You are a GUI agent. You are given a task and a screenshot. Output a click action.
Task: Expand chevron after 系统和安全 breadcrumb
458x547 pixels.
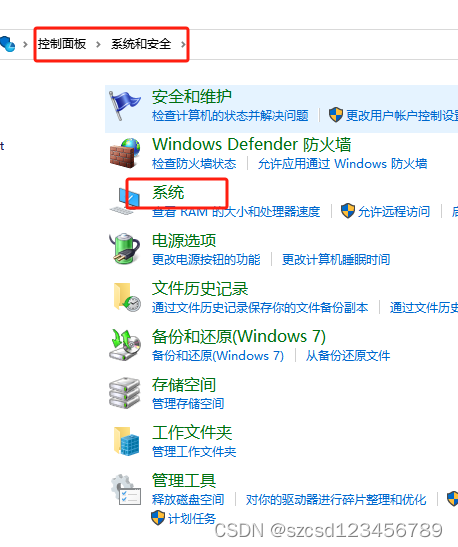(x=183, y=44)
